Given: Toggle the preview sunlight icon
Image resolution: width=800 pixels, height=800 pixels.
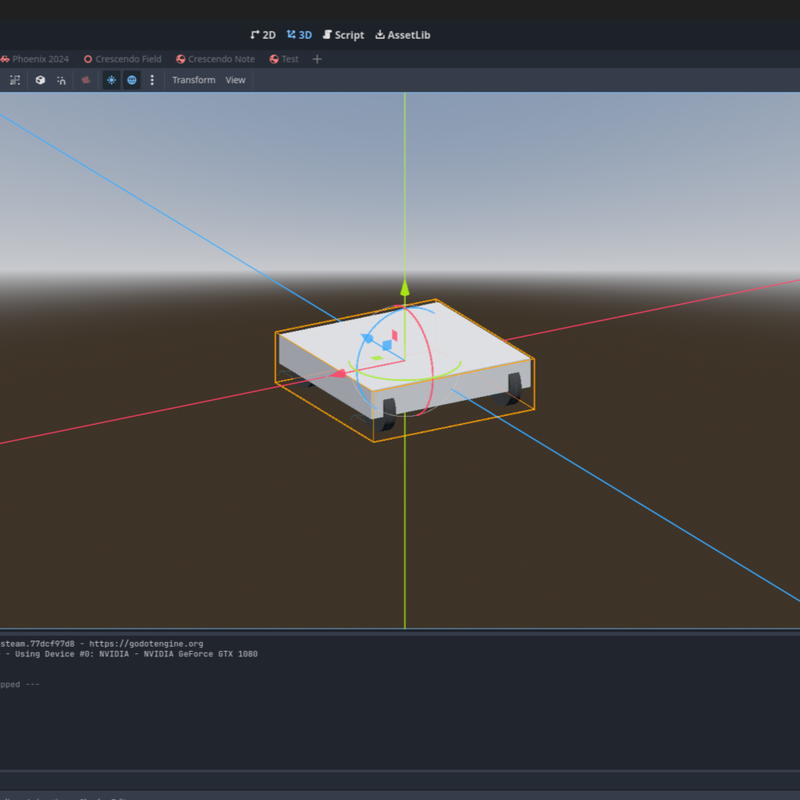Looking at the screenshot, I should (x=111, y=80).
